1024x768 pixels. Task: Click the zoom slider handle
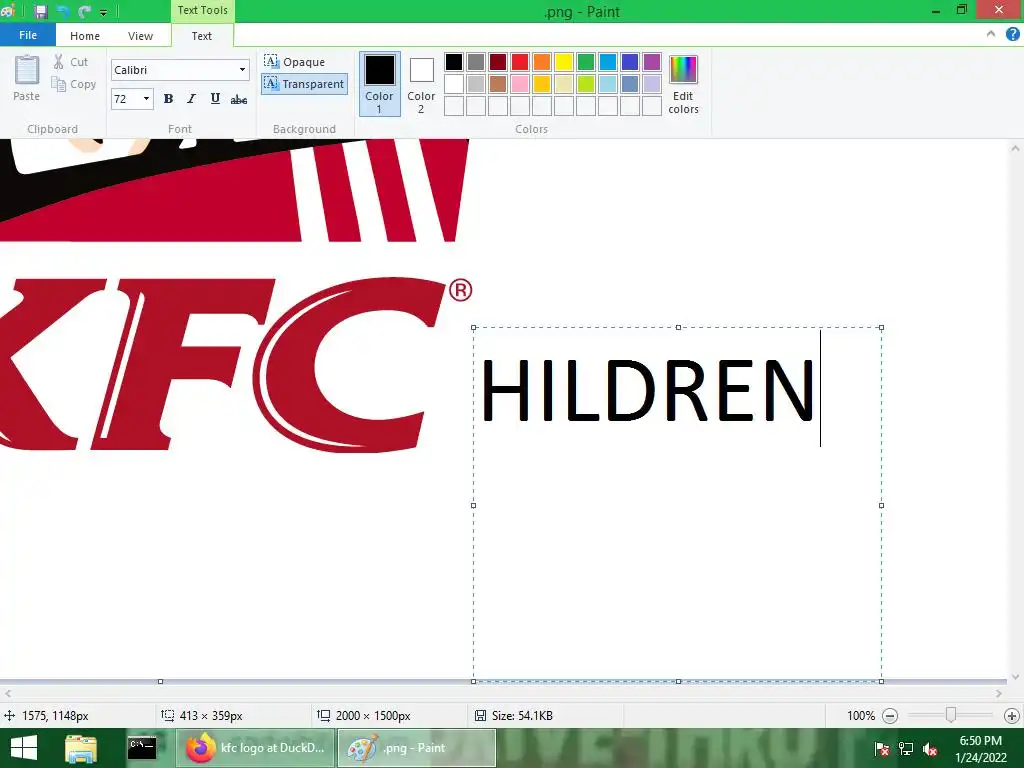pos(951,715)
